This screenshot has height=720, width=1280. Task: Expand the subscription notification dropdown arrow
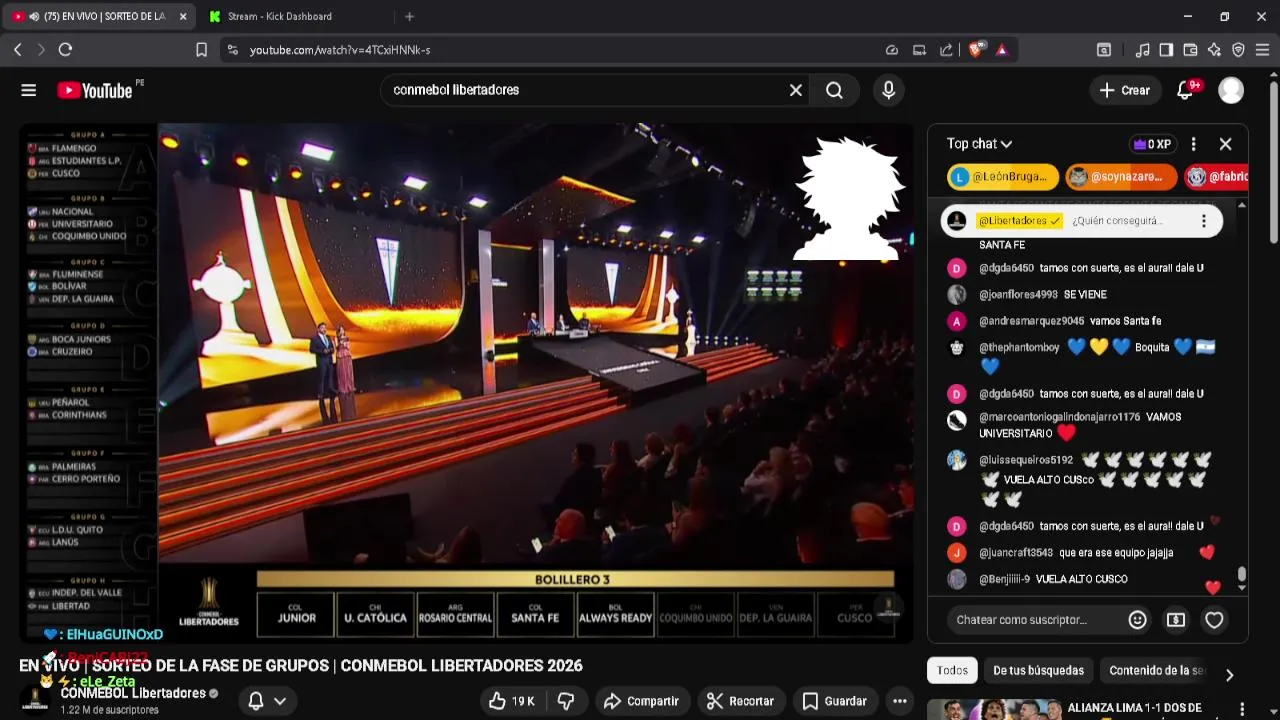[x=280, y=701]
